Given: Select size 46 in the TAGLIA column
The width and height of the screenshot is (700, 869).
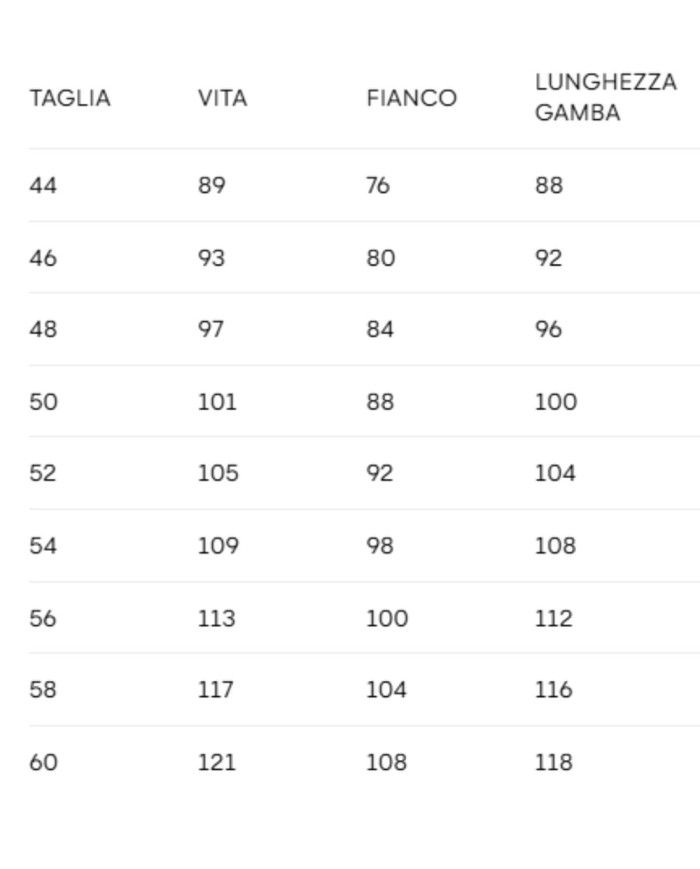Looking at the screenshot, I should pyautogui.click(x=43, y=258).
